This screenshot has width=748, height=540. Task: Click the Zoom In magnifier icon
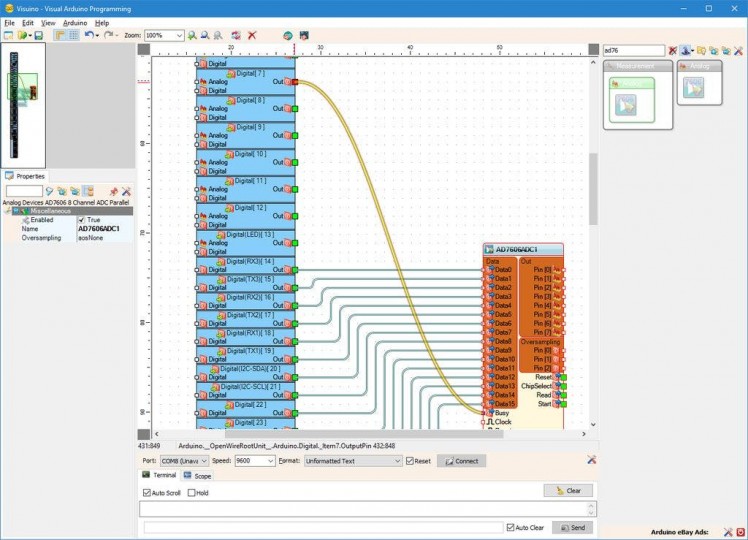pyautogui.click(x=193, y=35)
